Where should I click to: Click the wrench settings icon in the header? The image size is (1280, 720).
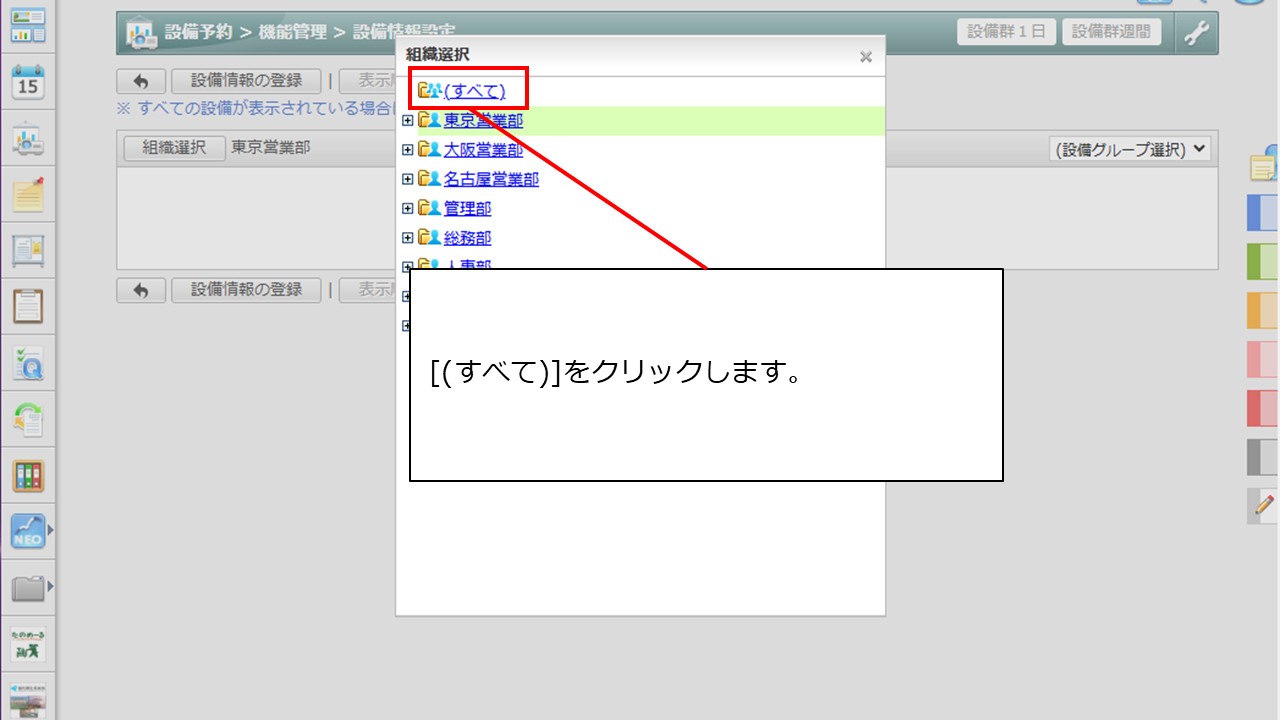pos(1196,31)
